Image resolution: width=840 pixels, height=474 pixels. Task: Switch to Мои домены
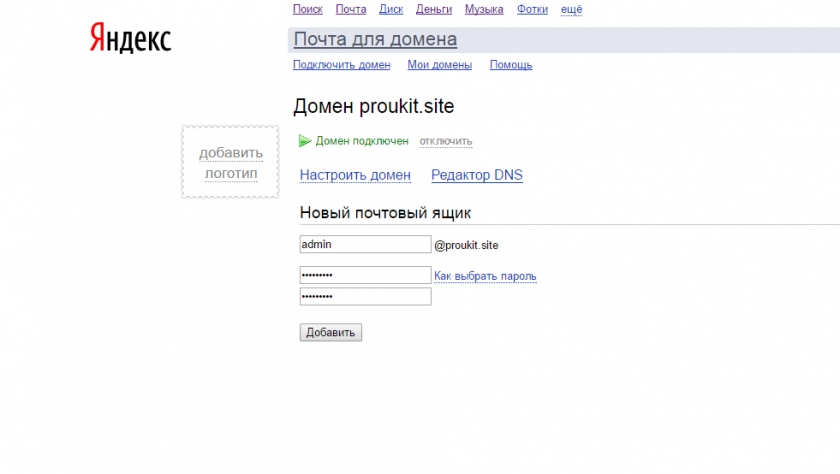tap(439, 65)
